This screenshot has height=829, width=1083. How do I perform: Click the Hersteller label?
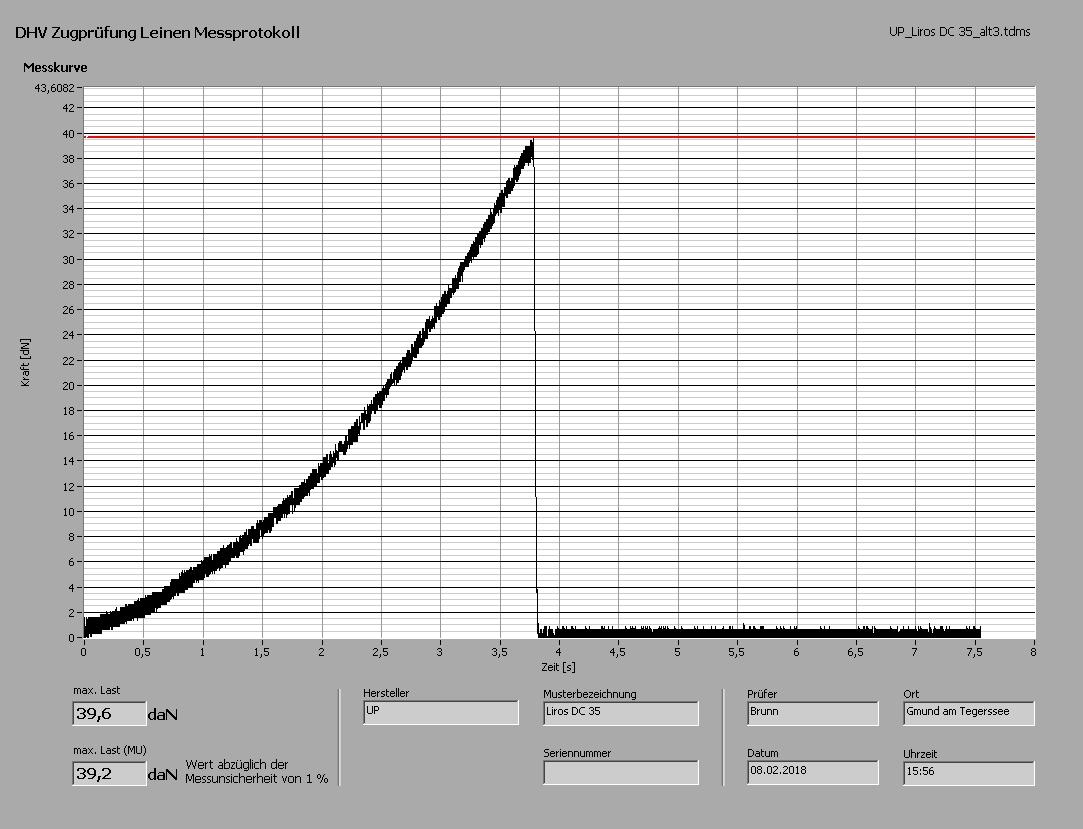pyautogui.click(x=386, y=693)
